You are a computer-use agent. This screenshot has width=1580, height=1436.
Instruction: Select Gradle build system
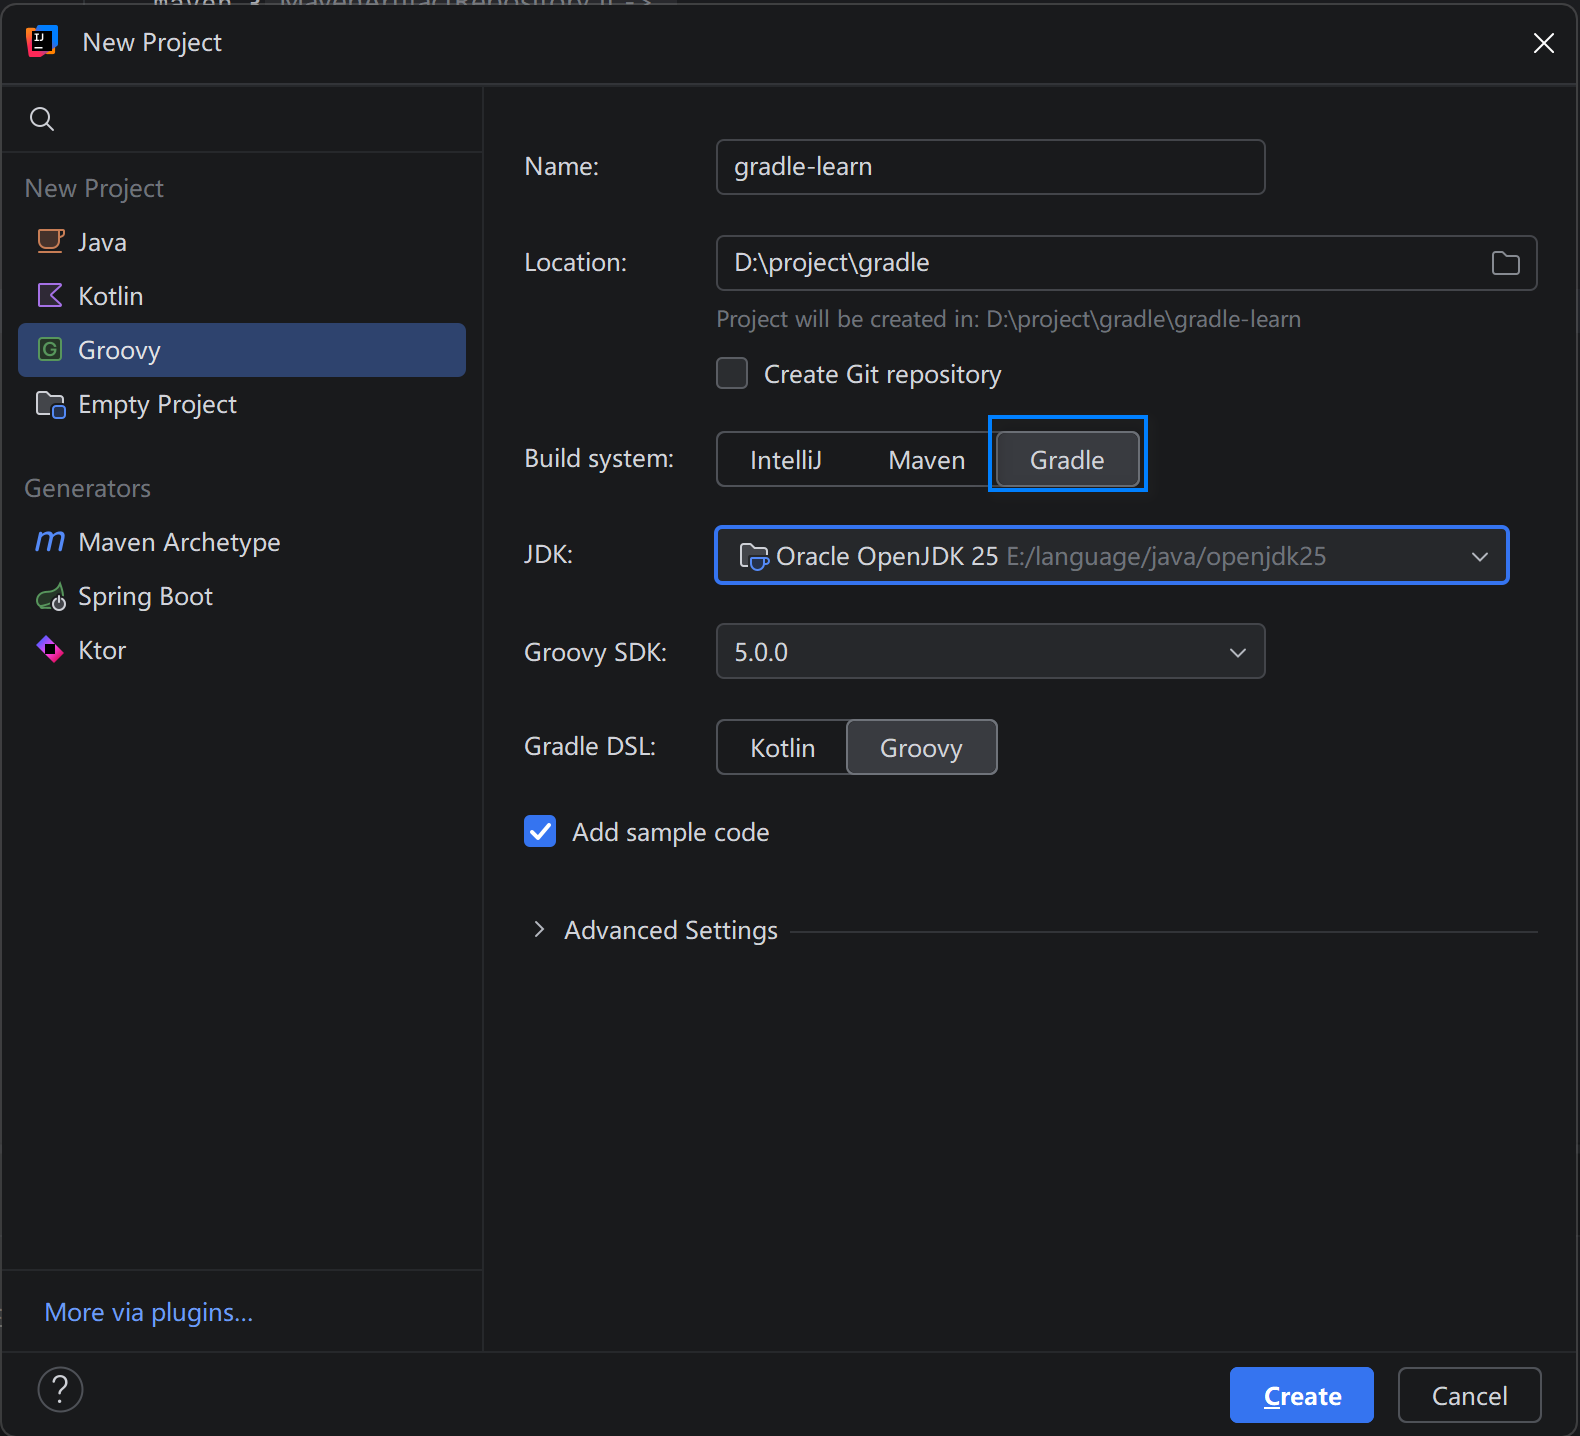pyautogui.click(x=1067, y=460)
